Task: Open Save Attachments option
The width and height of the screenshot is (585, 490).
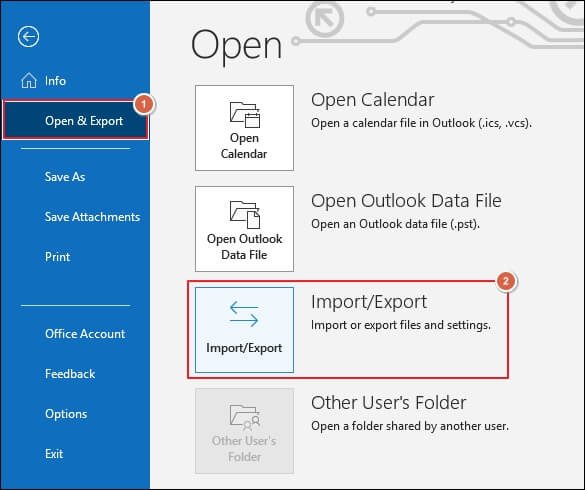Action: [x=92, y=216]
